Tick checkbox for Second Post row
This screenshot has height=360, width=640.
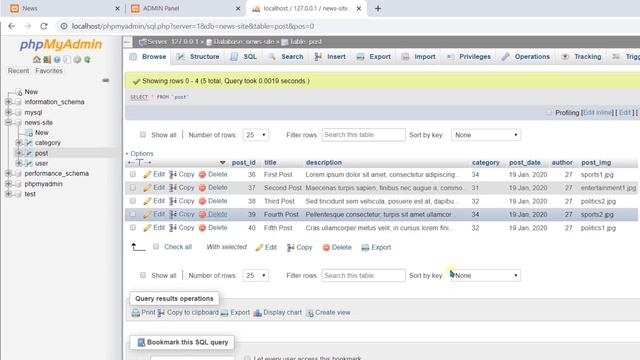[x=133, y=188]
